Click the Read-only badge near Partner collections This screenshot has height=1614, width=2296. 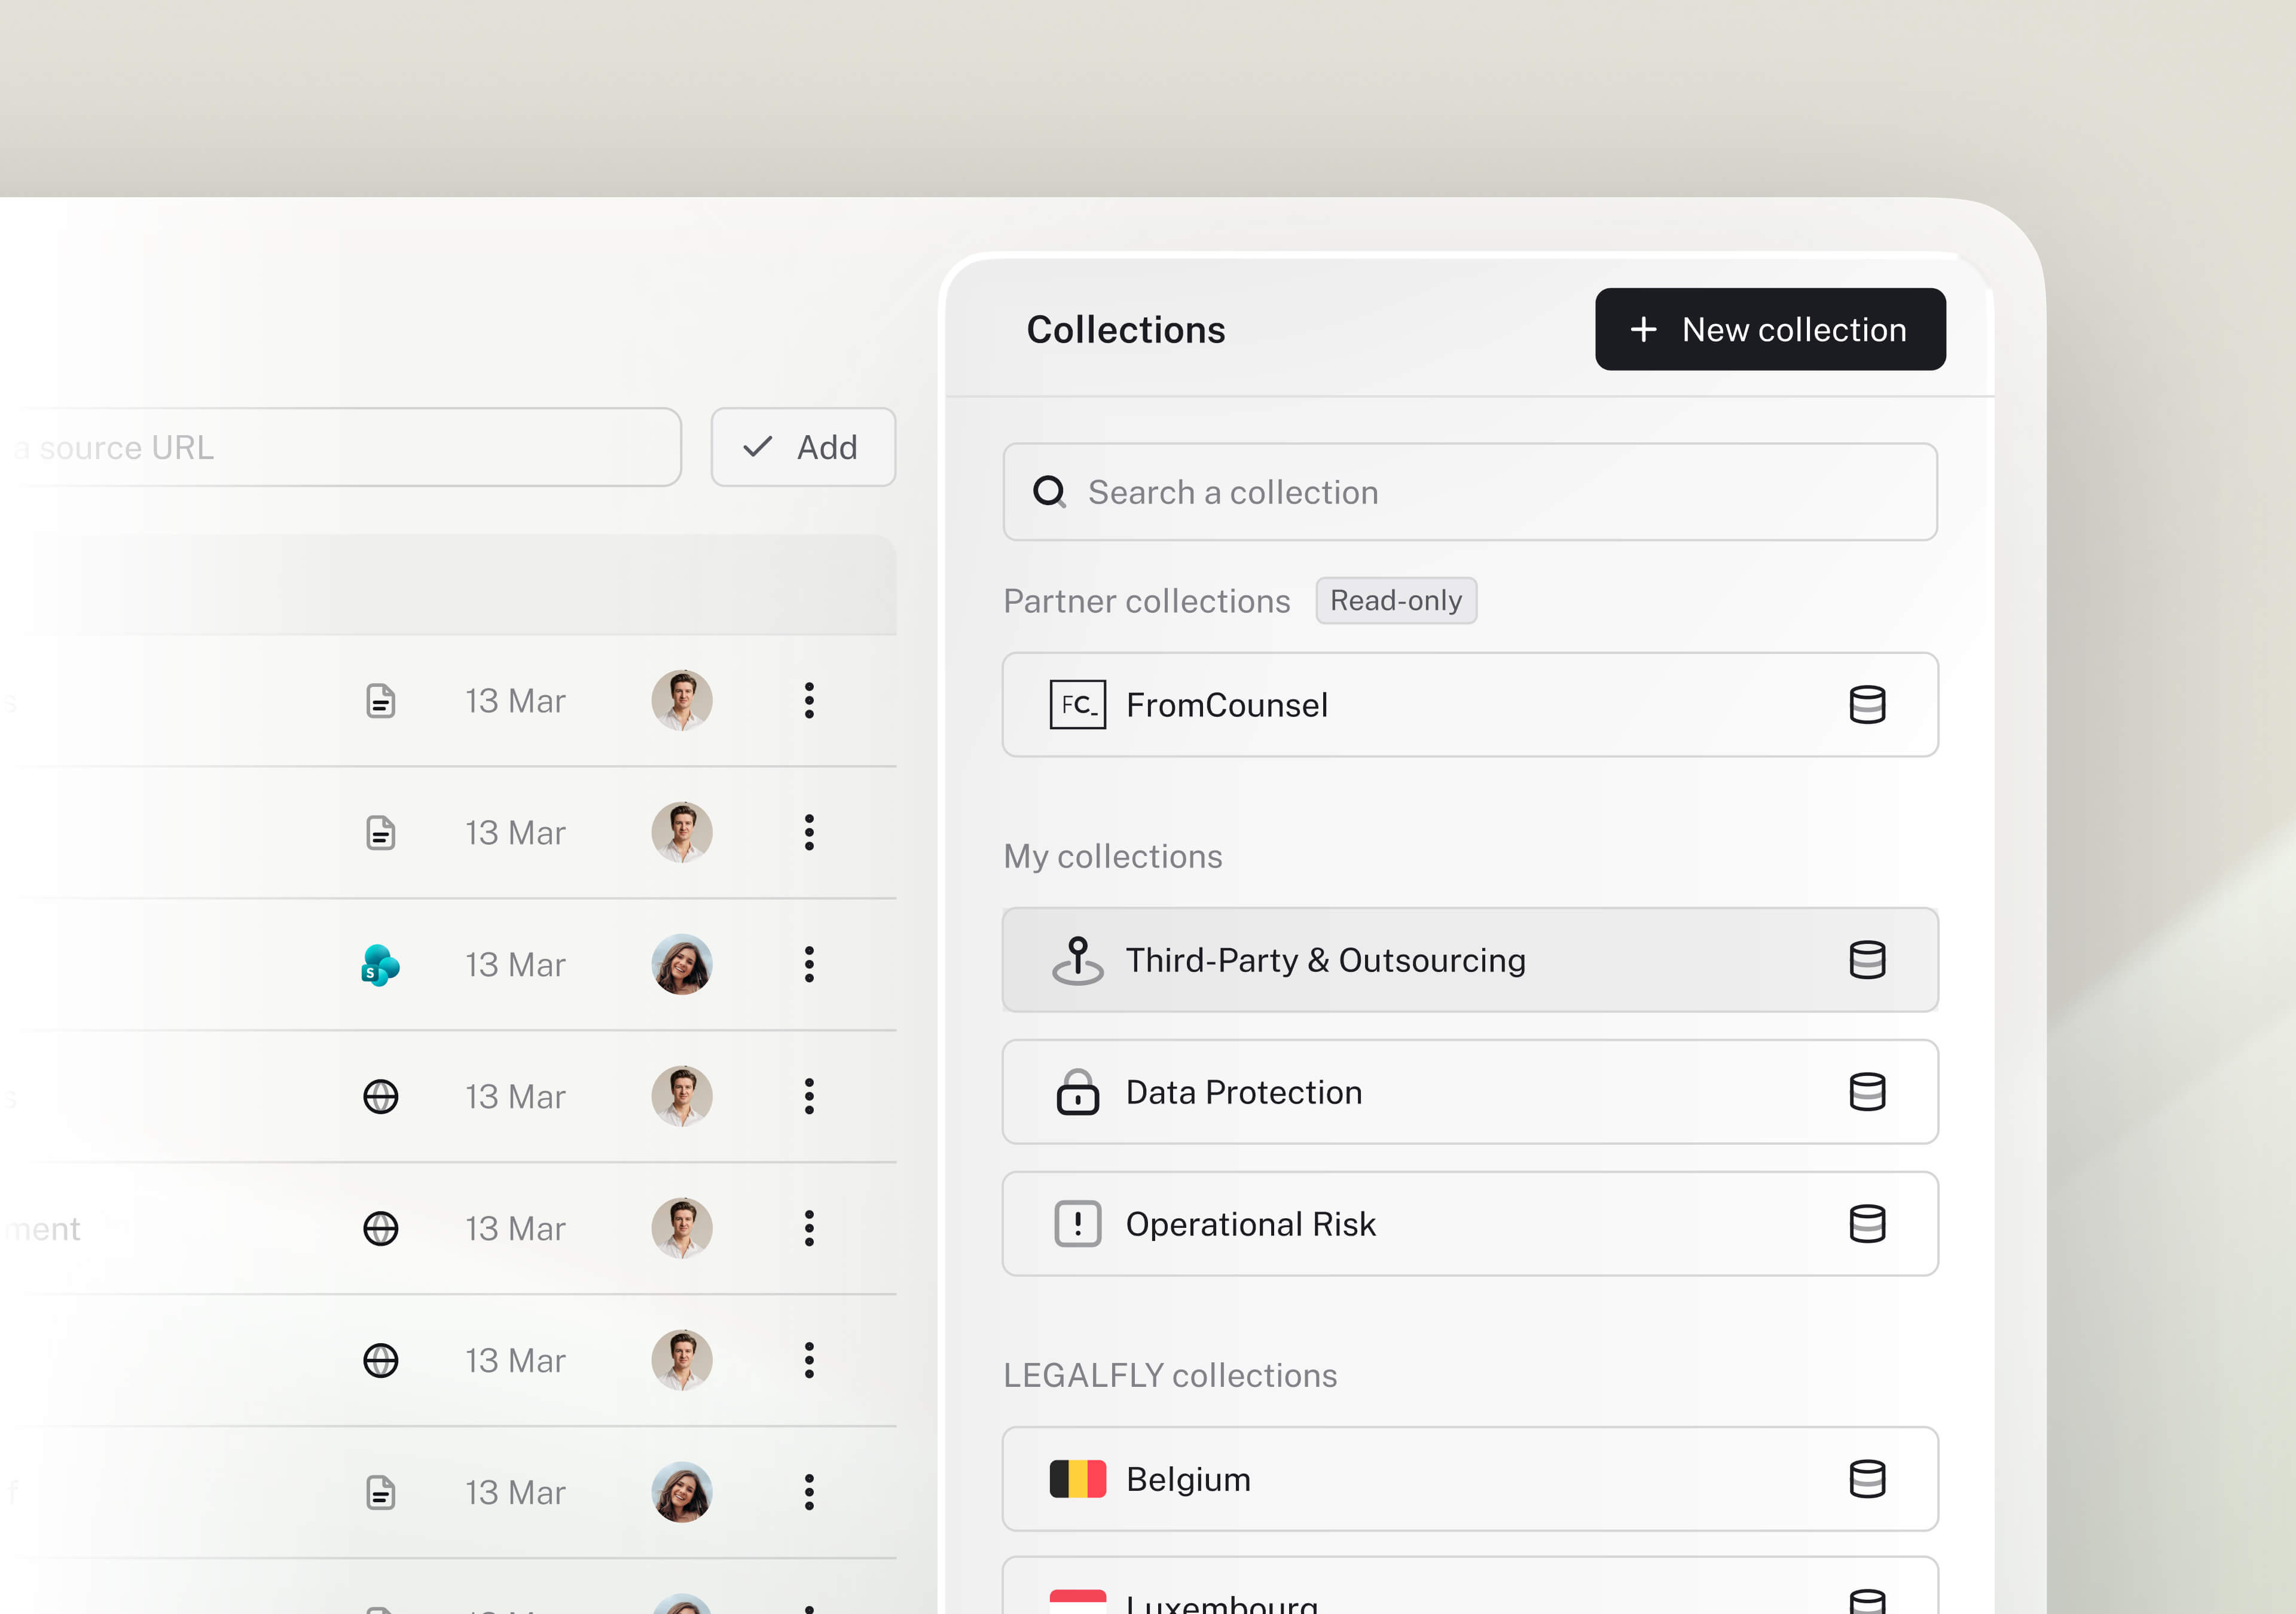click(x=1396, y=601)
